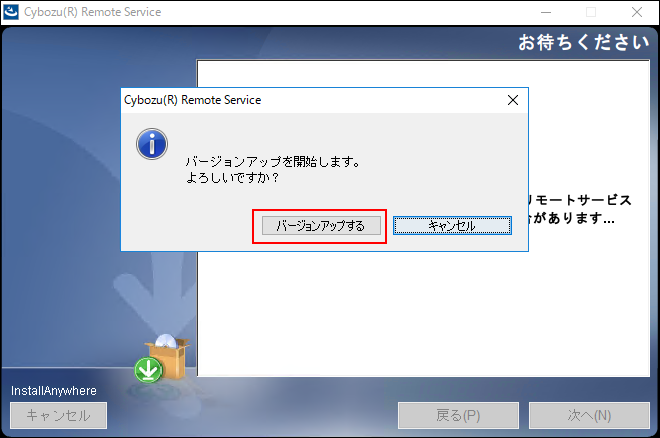
Task: Click the blue information icon in dialog
Action: (x=152, y=144)
